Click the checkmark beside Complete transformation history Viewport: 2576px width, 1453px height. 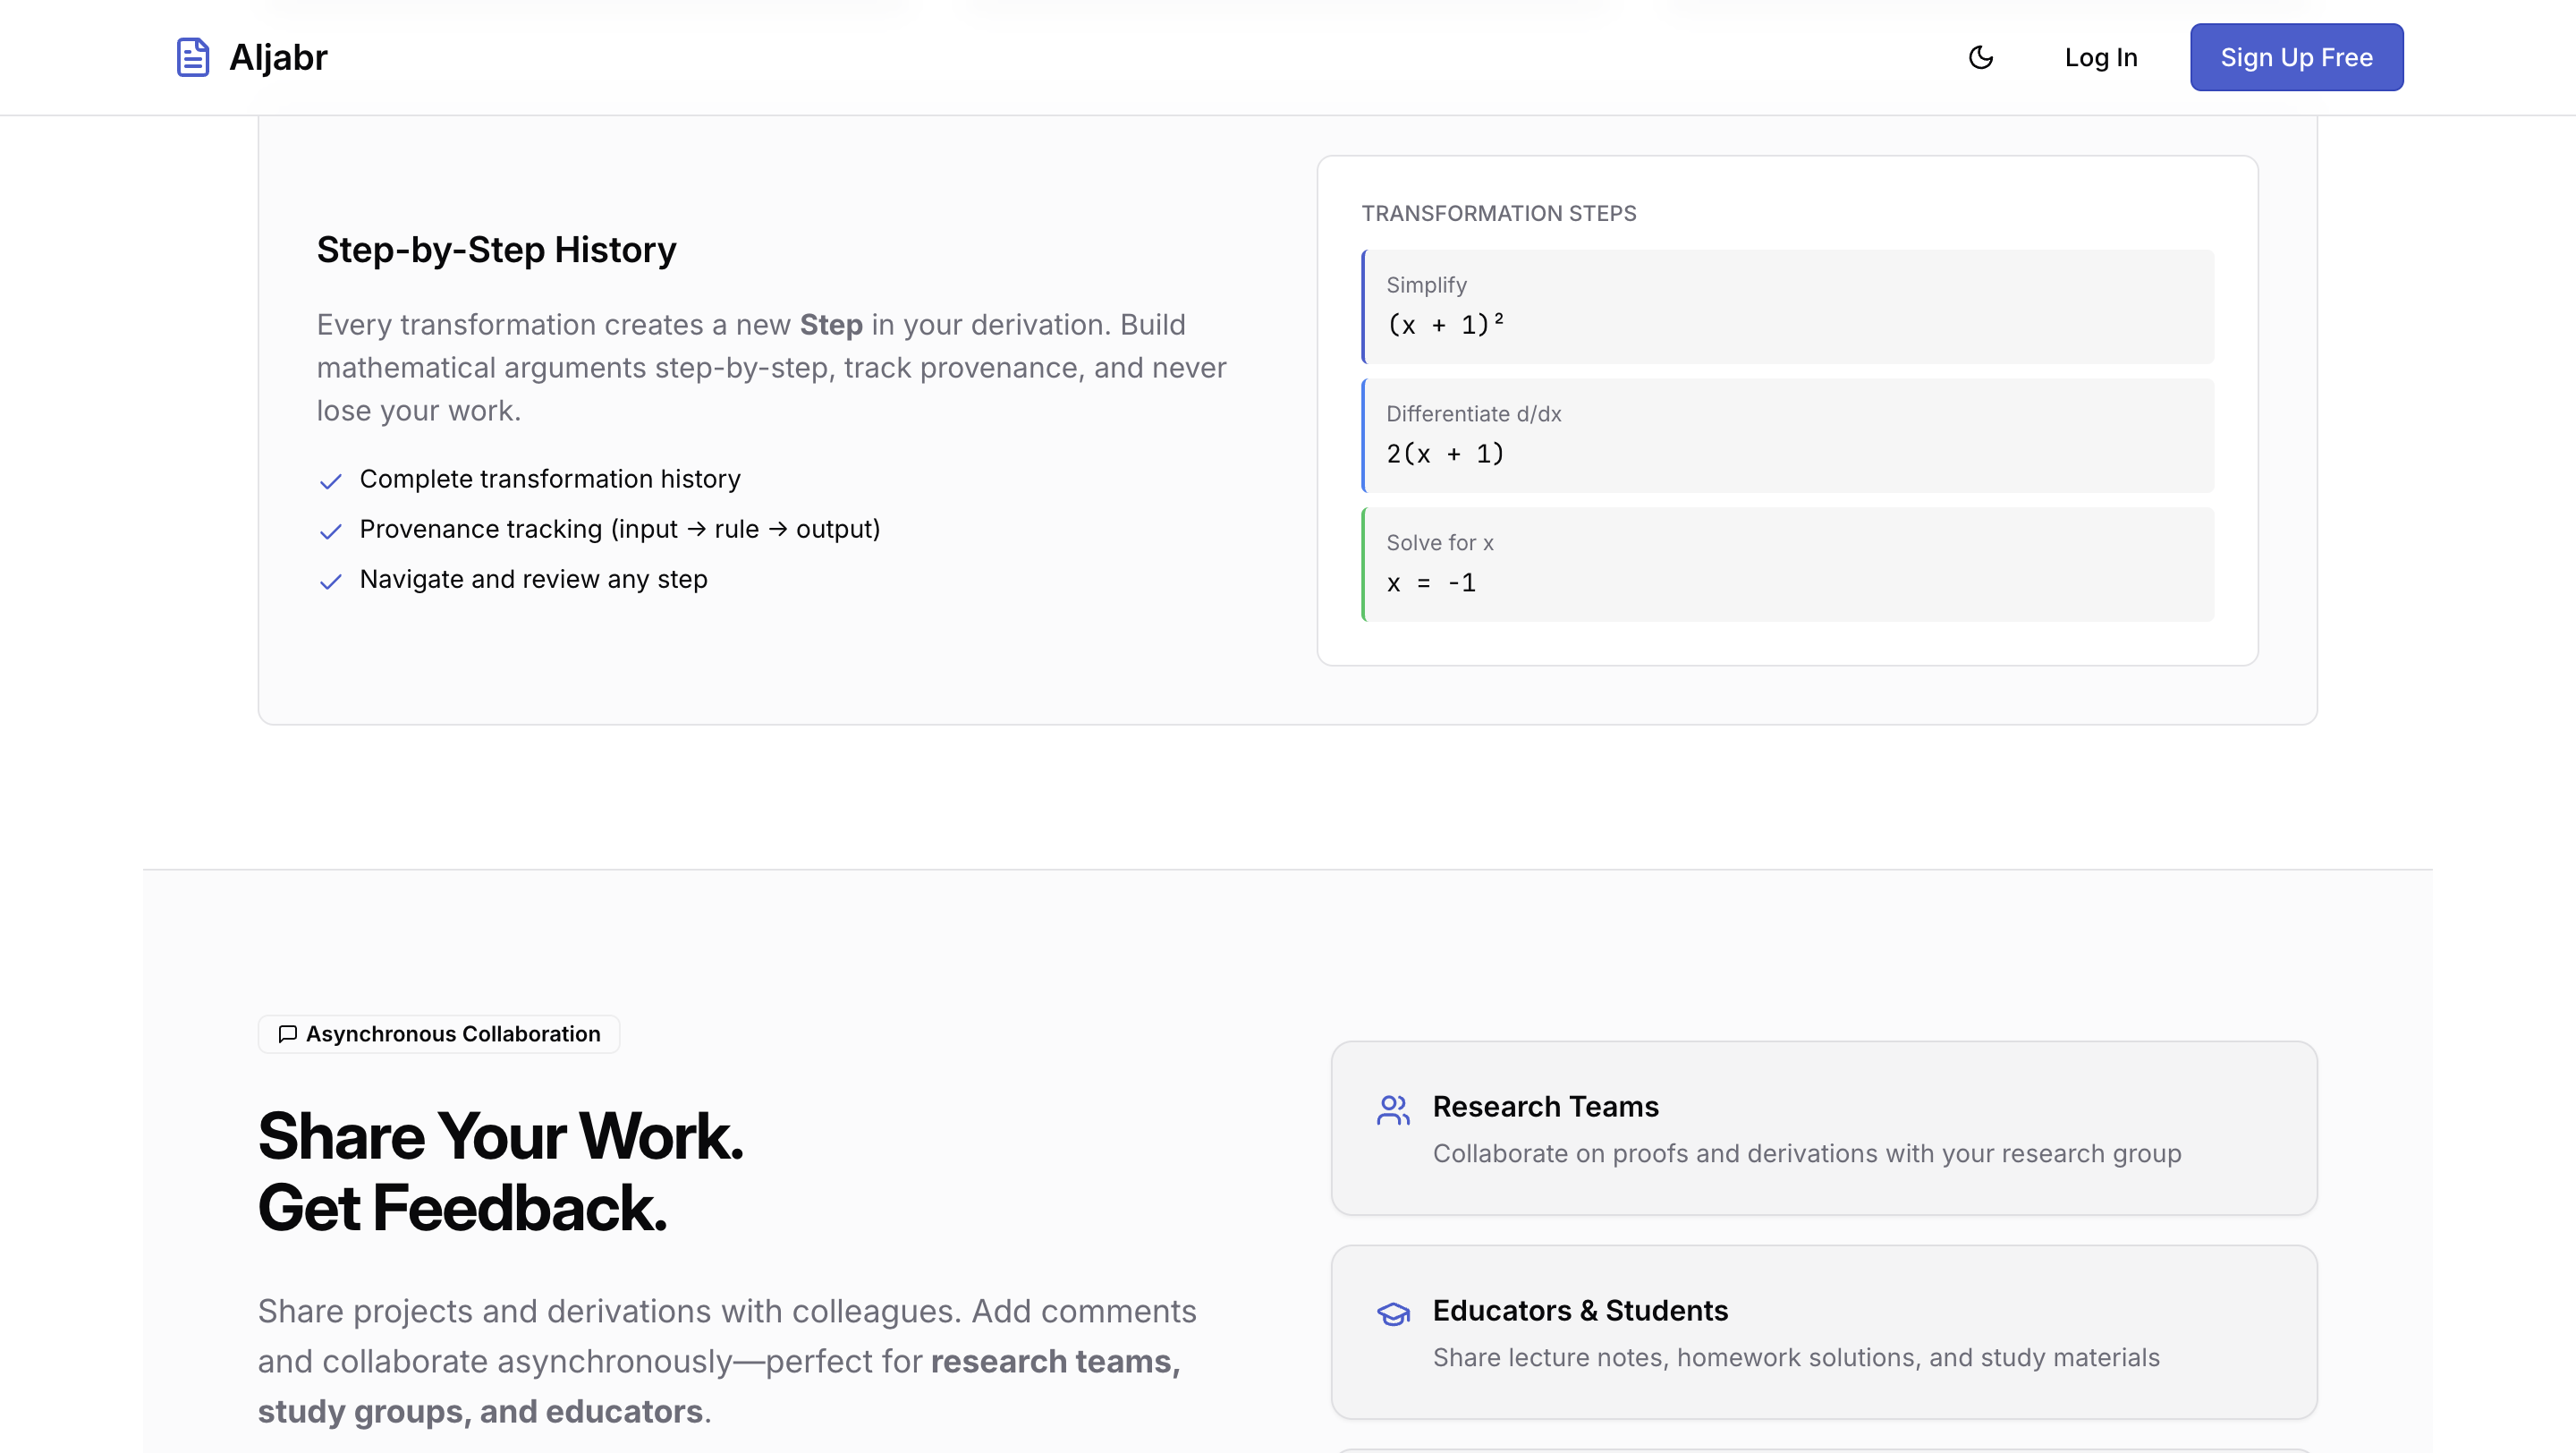pos(330,481)
